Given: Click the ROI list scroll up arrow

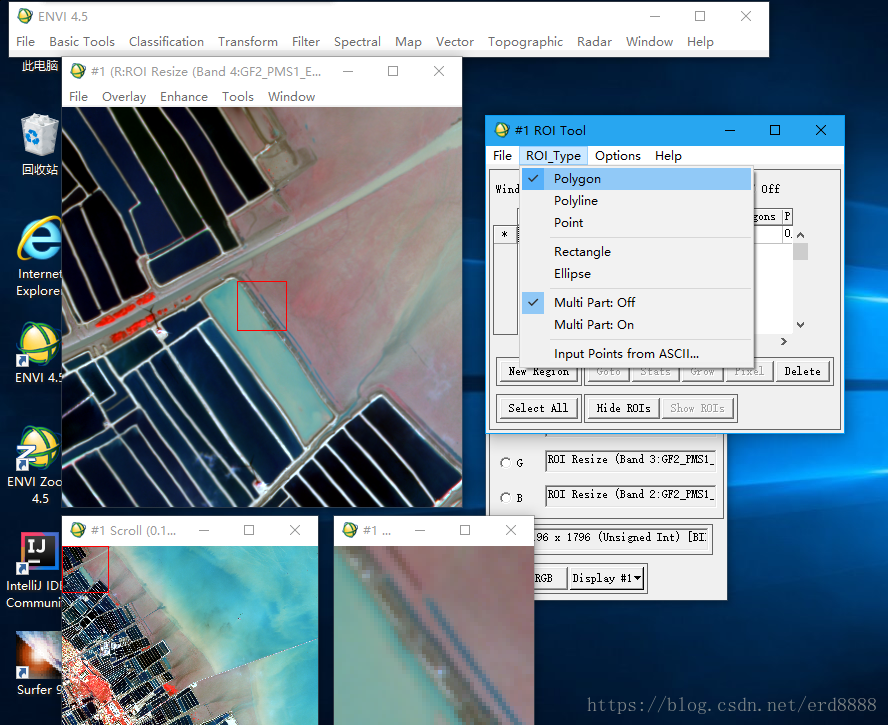Looking at the screenshot, I should click(x=800, y=235).
